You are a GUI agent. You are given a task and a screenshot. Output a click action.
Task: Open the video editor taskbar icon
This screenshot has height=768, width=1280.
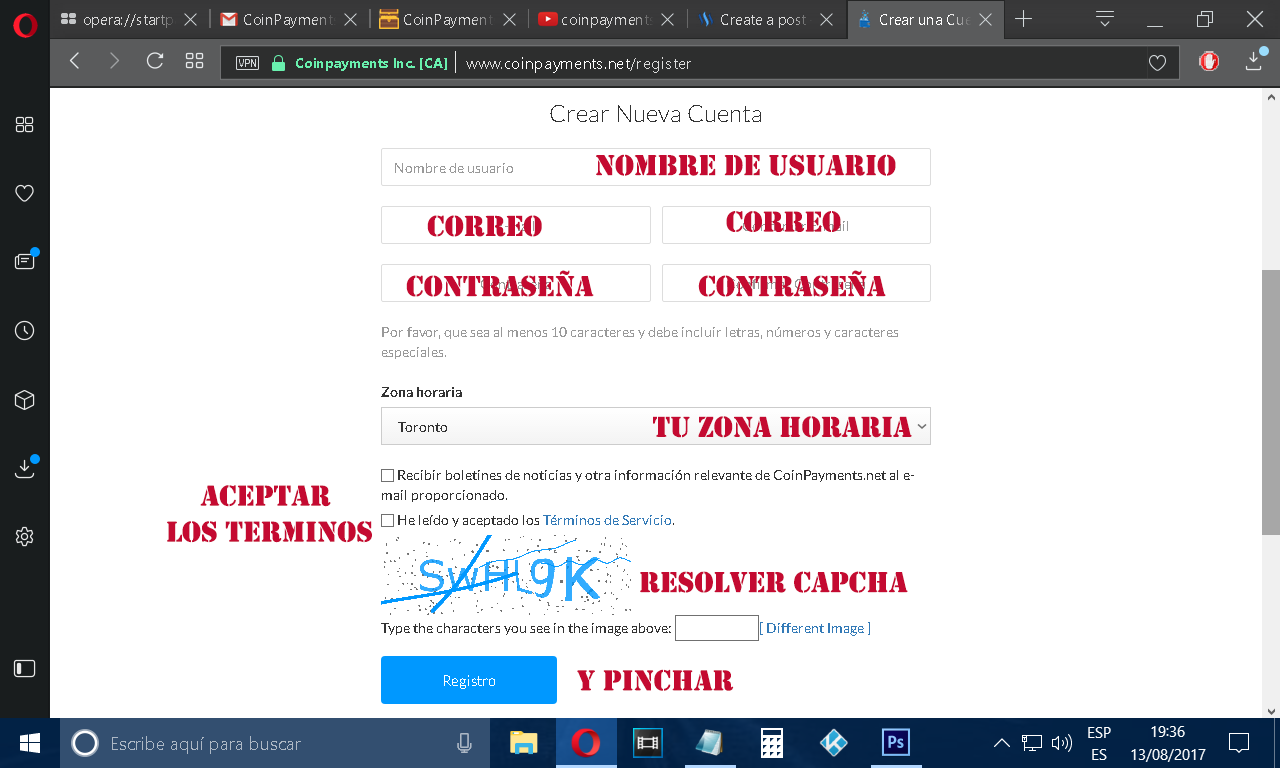(x=648, y=743)
